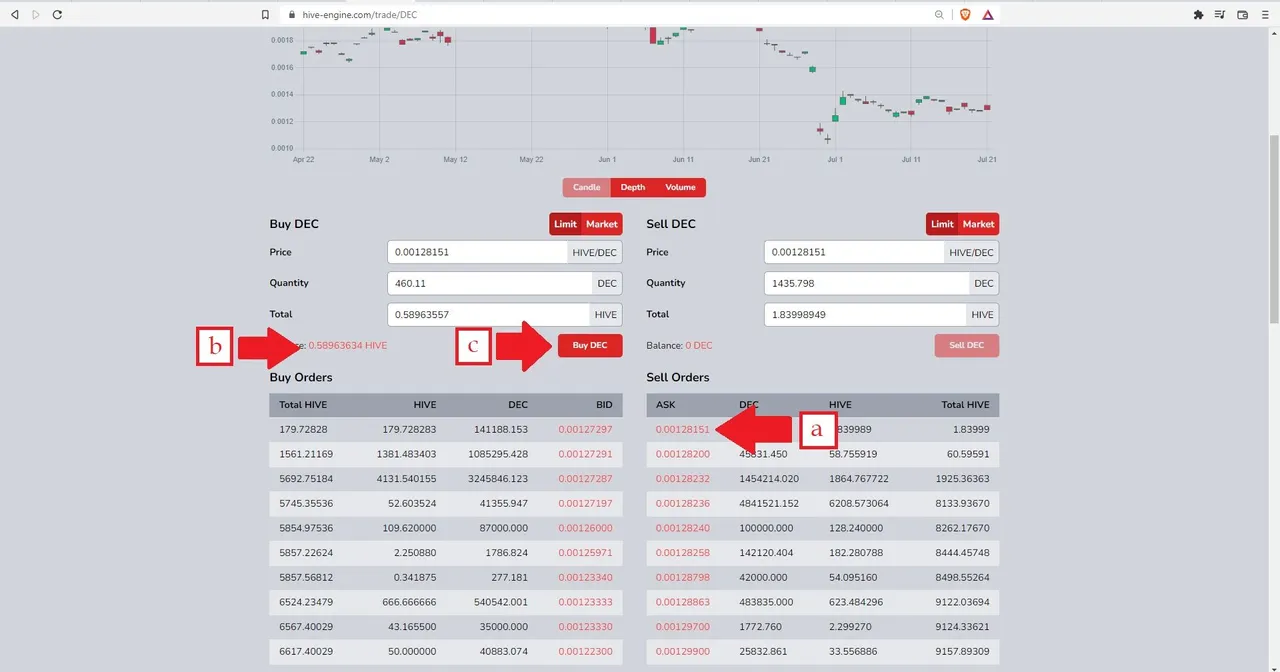The height and width of the screenshot is (672, 1280).
Task: Select bid price 0.00125971
Action: point(585,552)
